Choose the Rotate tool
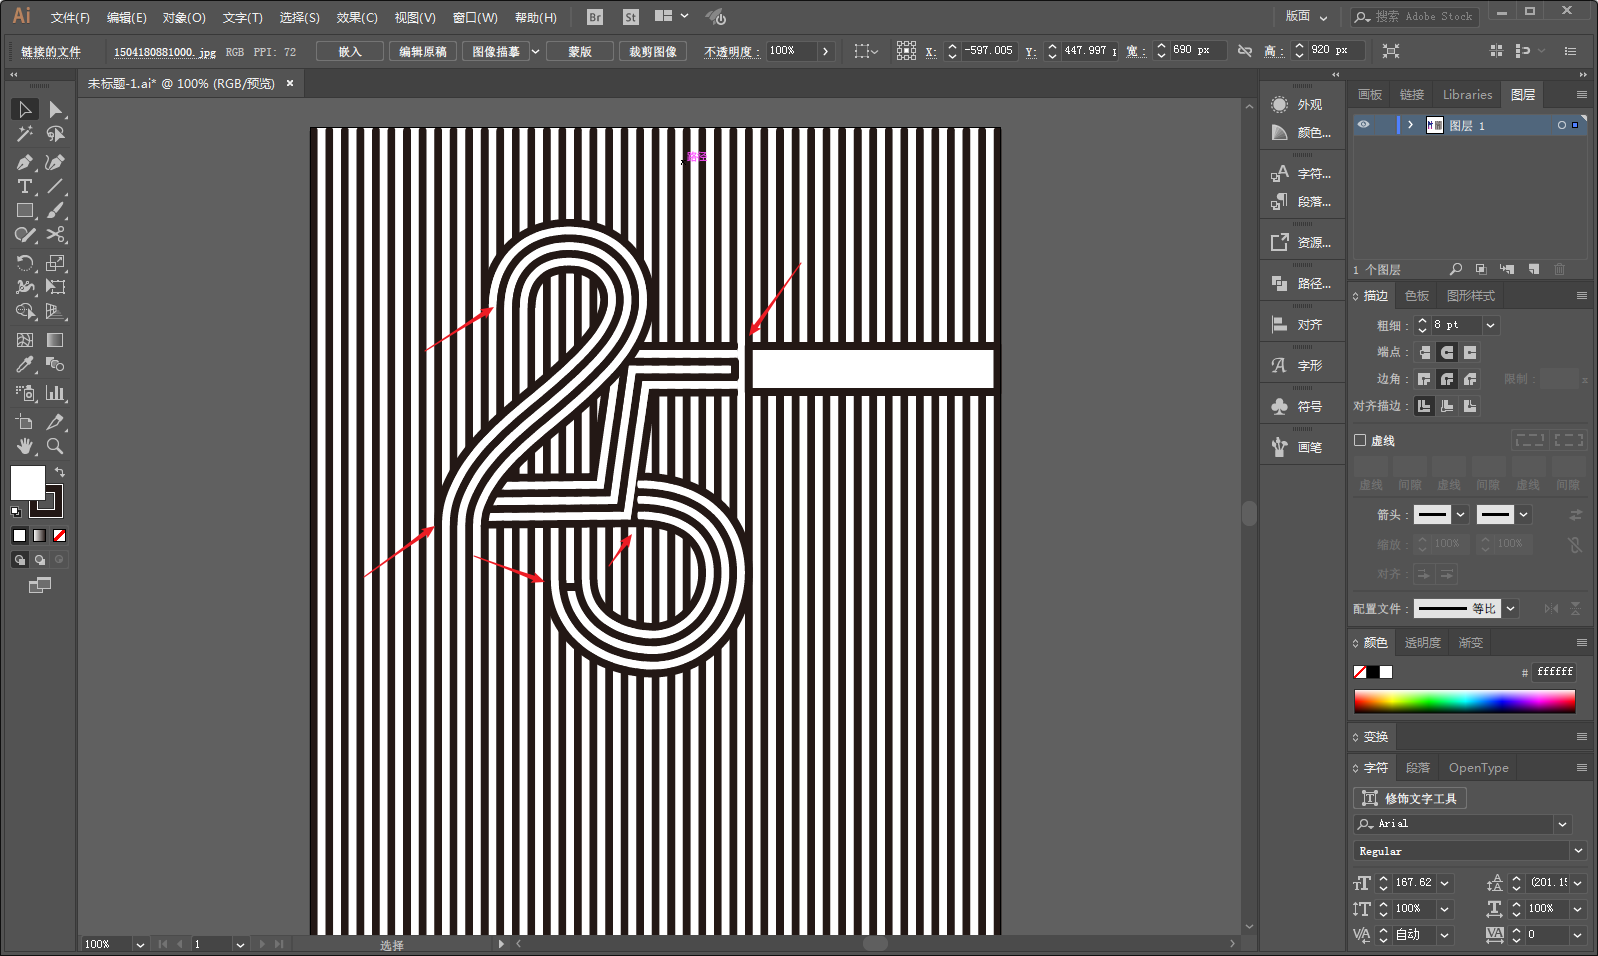 point(25,263)
